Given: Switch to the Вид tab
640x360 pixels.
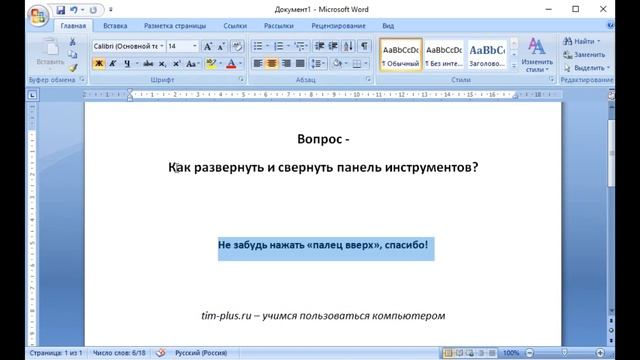Looking at the screenshot, I should tap(388, 26).
